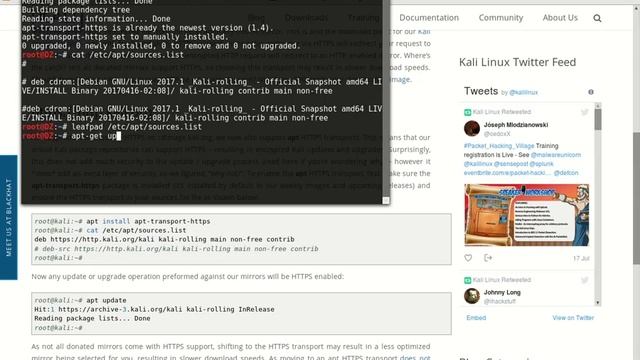Open Joseph Mlodzianowski's profile name link
Image resolution: width=640 pixels, height=360 pixels.
click(516, 125)
